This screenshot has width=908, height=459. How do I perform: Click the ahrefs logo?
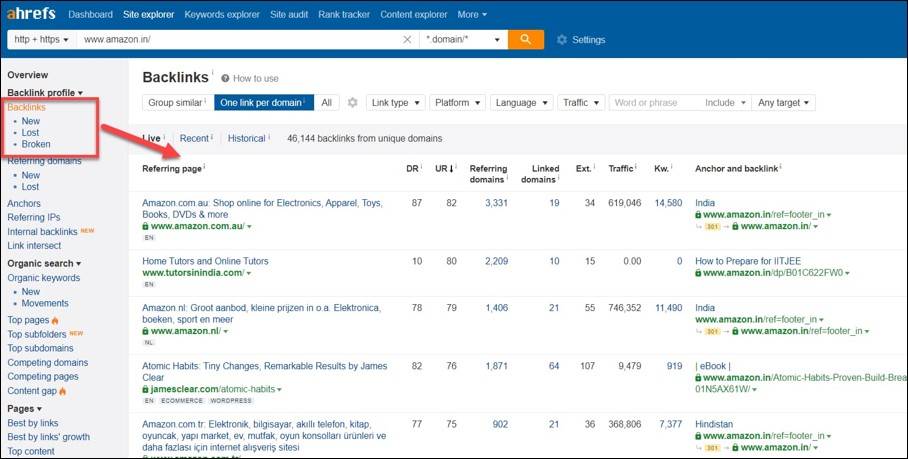[31, 14]
